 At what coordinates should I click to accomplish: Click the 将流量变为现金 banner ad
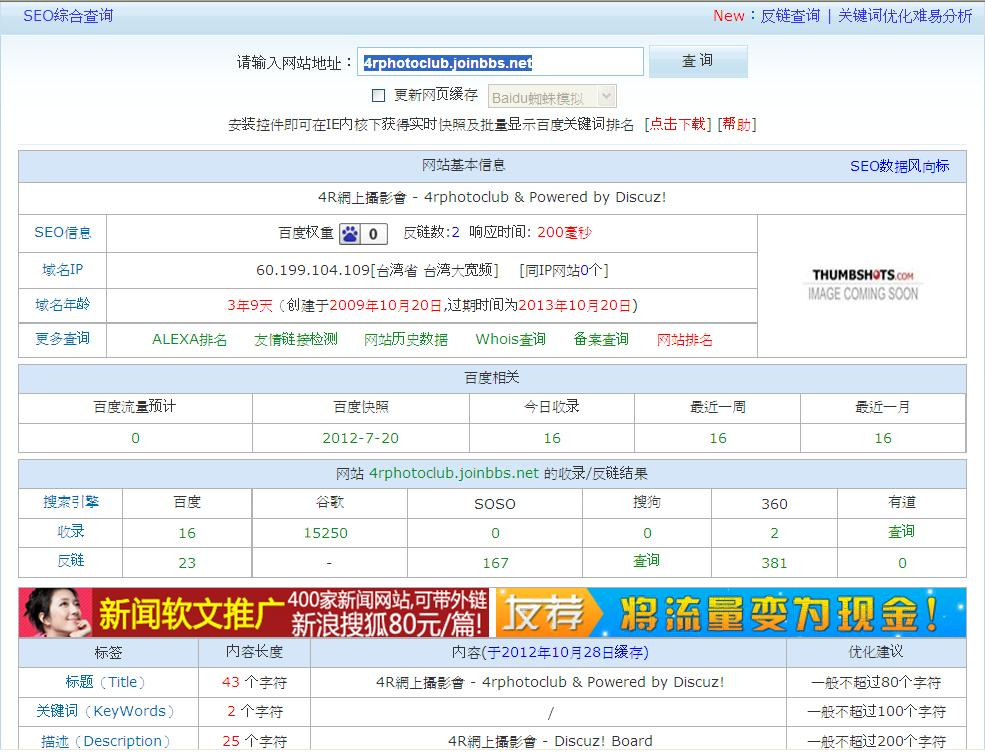(731, 613)
